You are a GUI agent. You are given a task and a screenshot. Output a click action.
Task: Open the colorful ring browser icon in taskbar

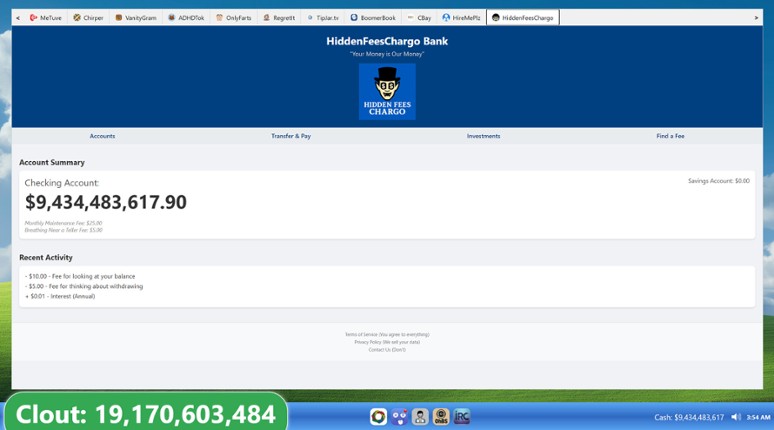(x=379, y=417)
